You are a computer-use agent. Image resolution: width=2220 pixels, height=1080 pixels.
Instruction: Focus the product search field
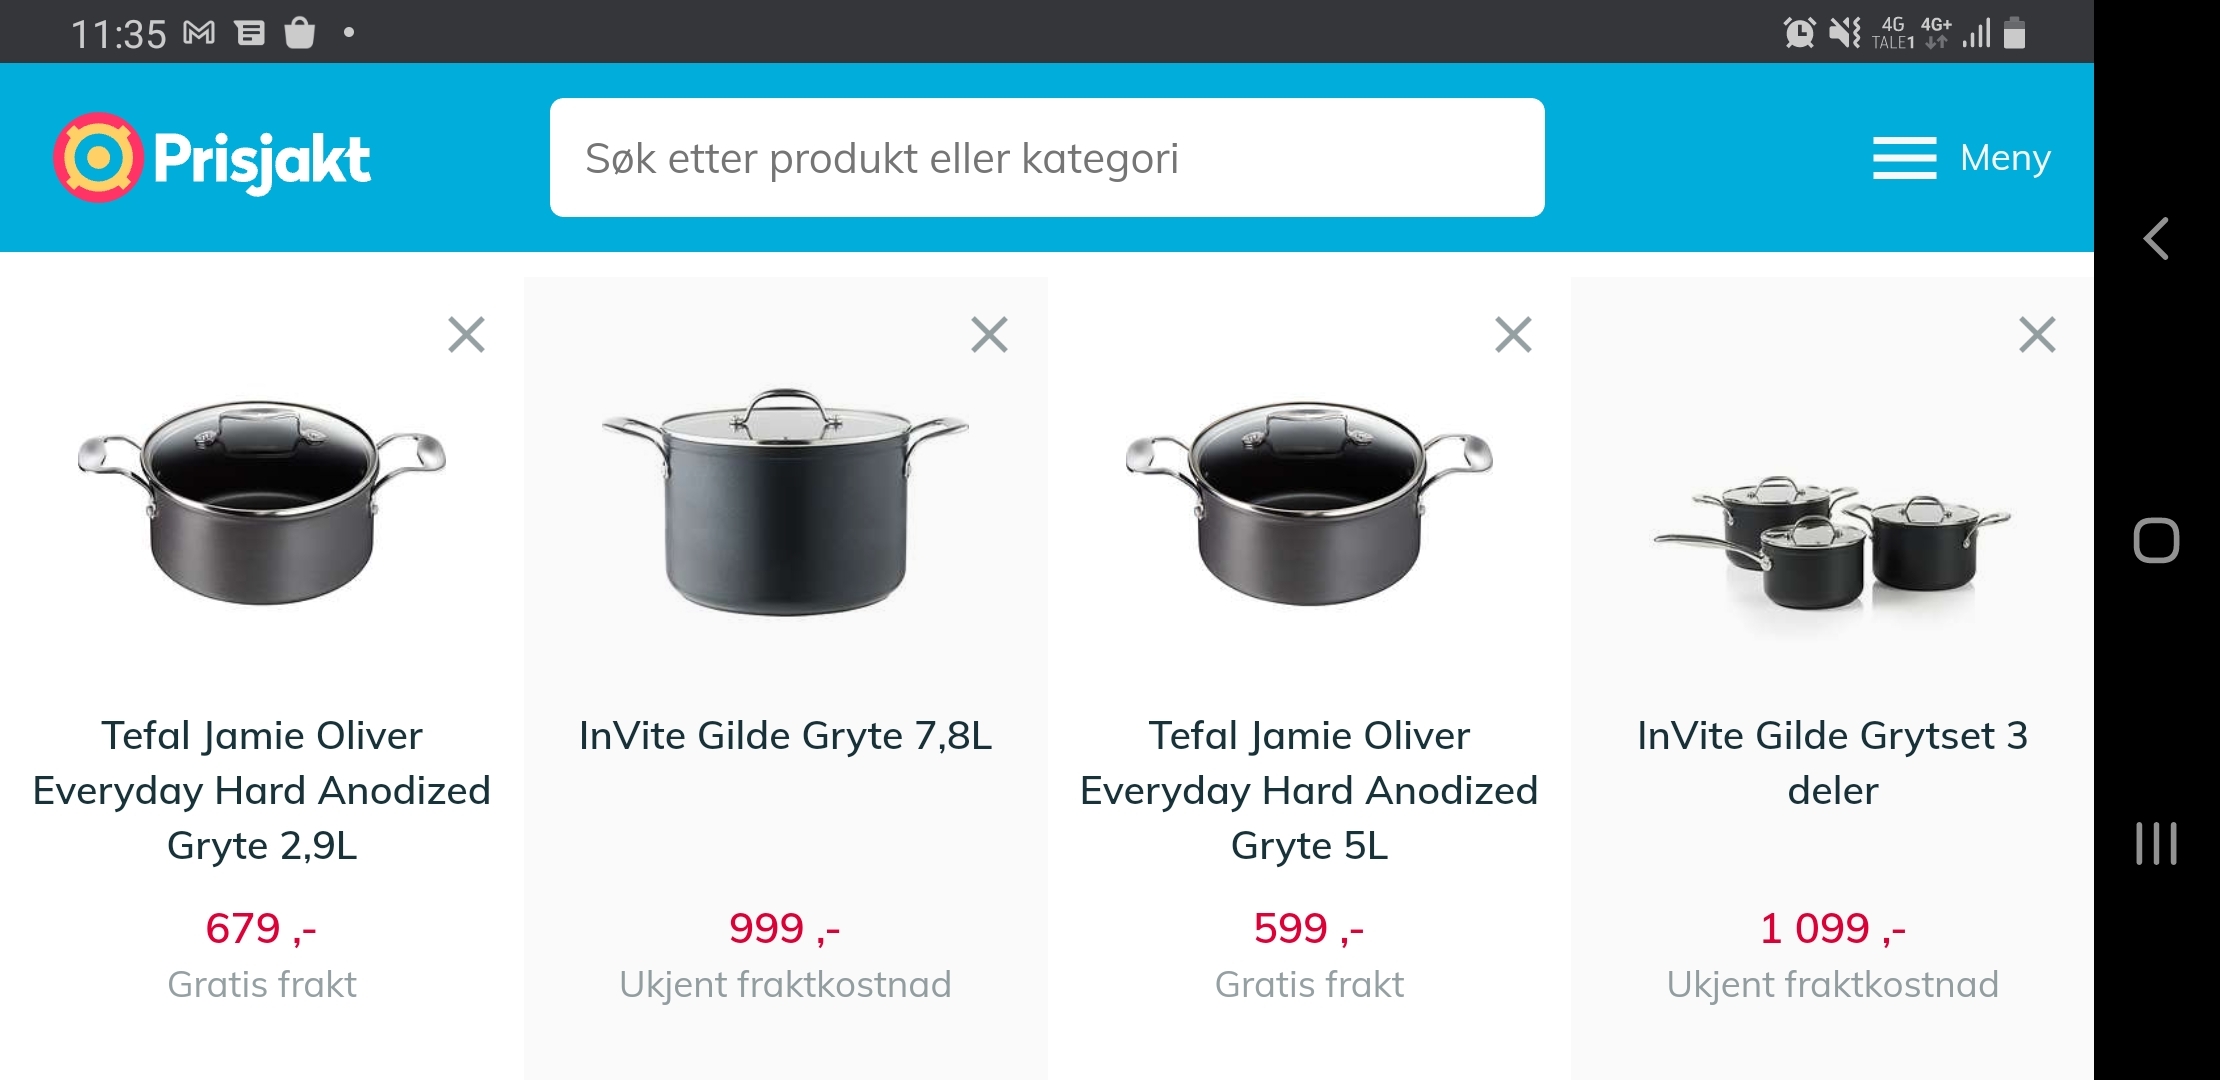(1047, 158)
